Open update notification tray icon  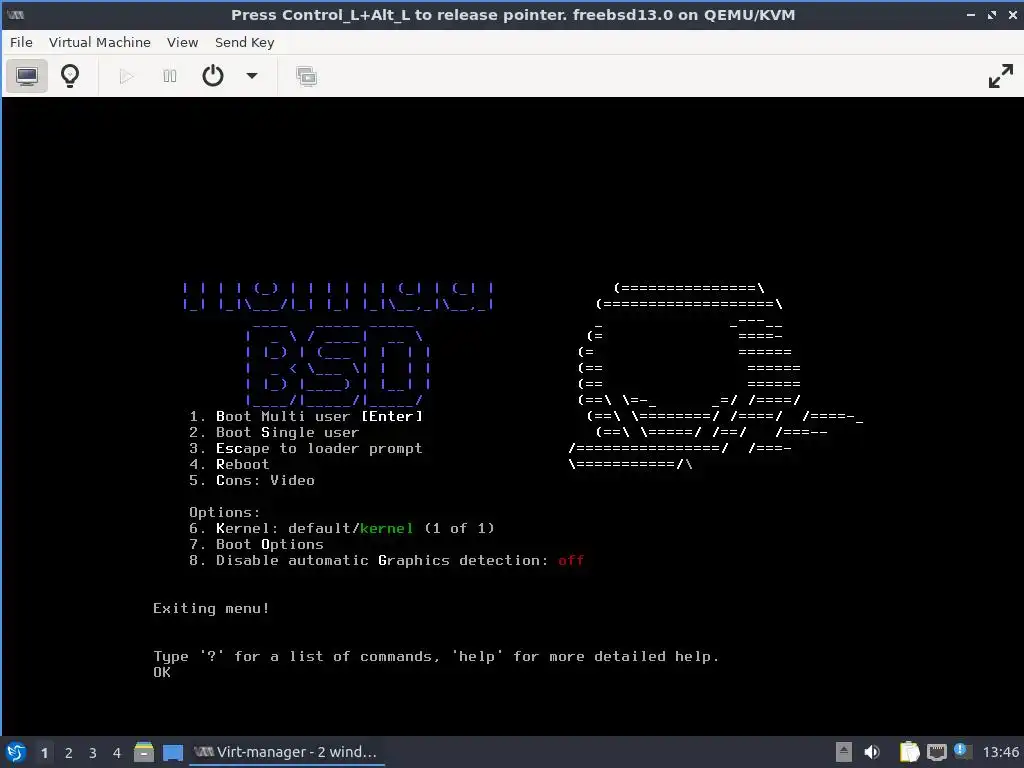pyautogui.click(x=961, y=751)
